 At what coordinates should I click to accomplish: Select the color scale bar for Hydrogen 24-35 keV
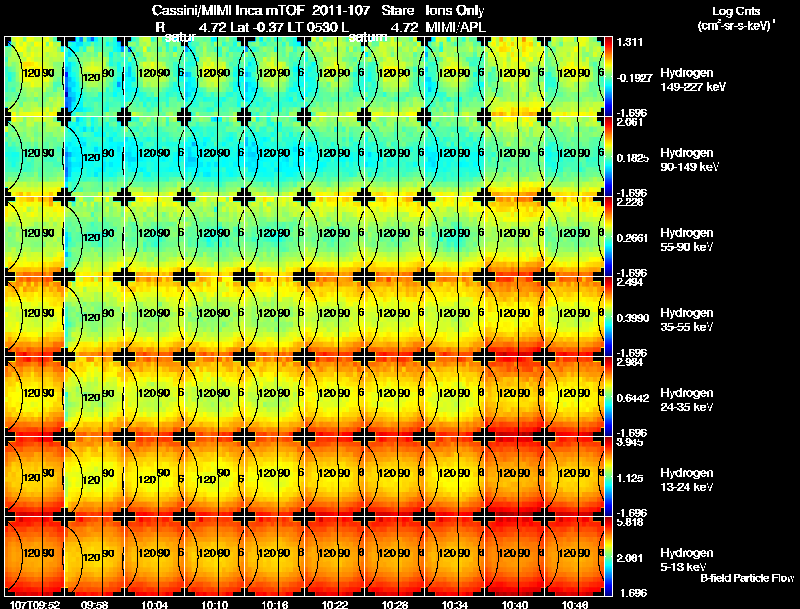click(608, 397)
